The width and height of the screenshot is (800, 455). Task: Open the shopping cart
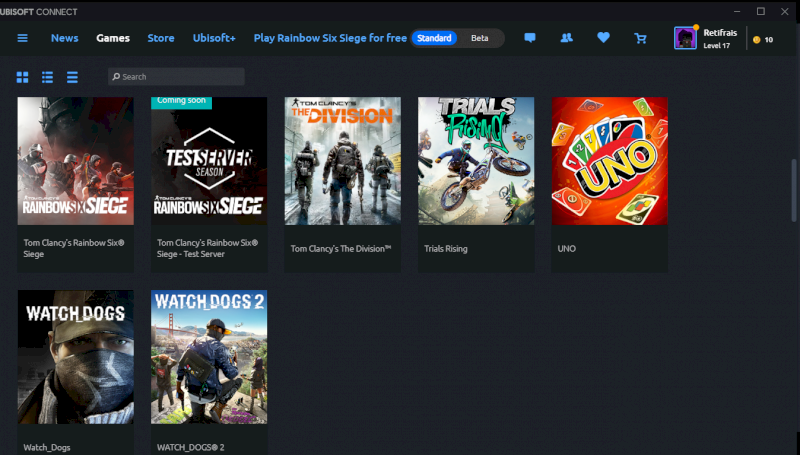[640, 38]
